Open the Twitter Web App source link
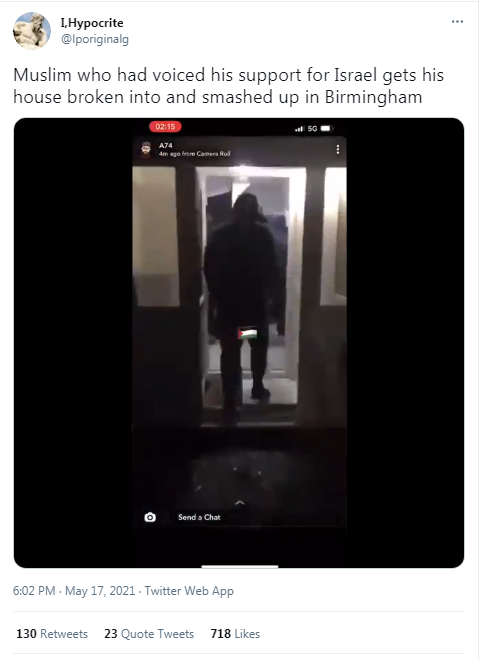This screenshot has width=480, height=660. tap(189, 591)
